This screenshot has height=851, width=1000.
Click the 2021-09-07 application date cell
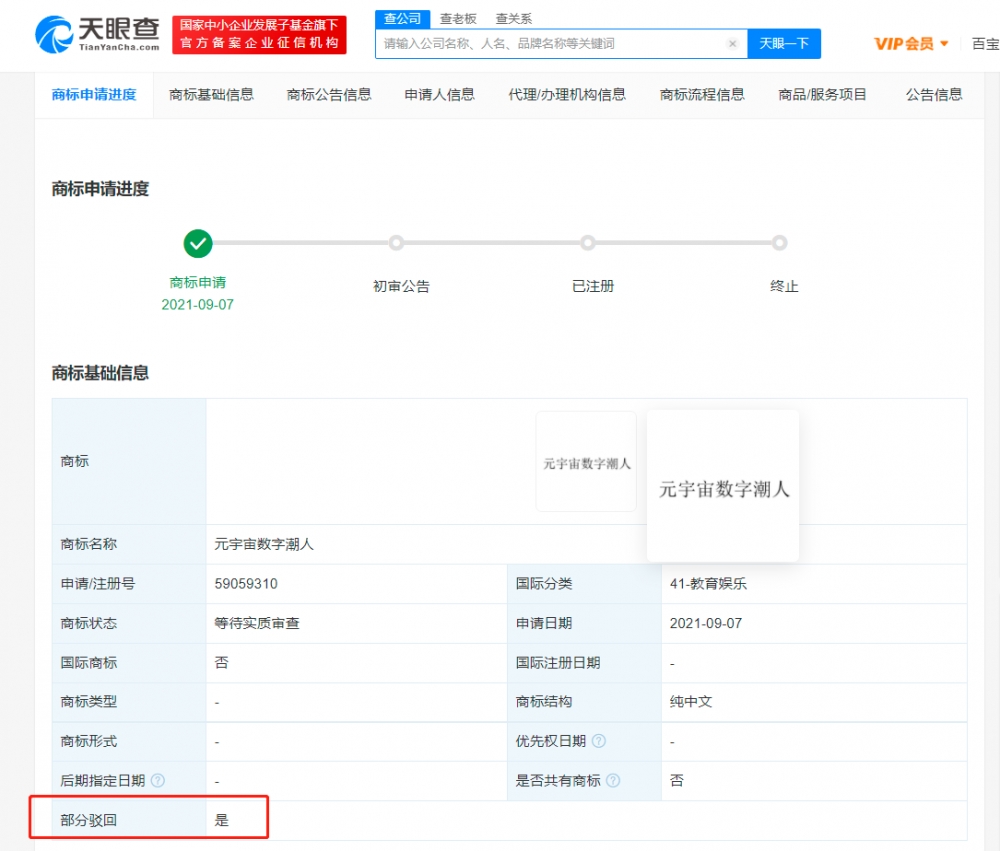tap(706, 623)
